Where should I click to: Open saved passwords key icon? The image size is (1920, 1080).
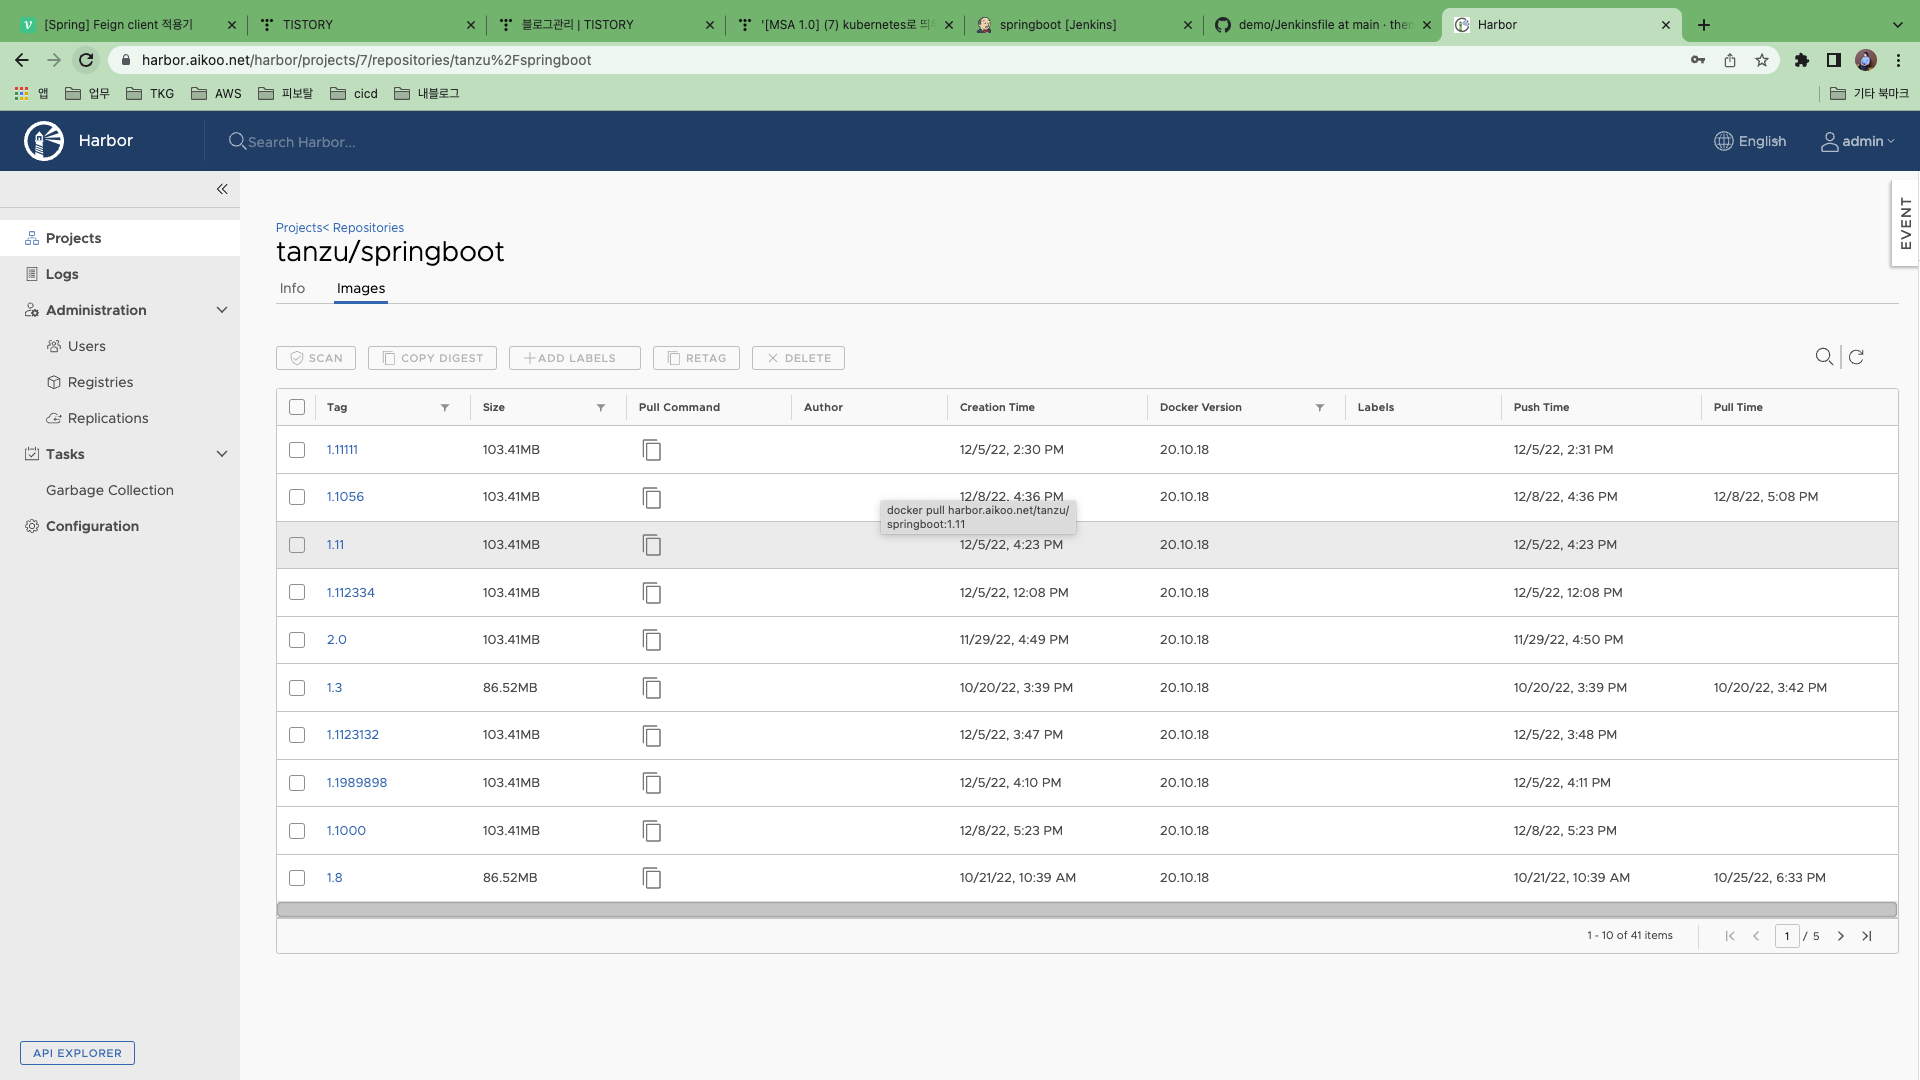(1698, 60)
